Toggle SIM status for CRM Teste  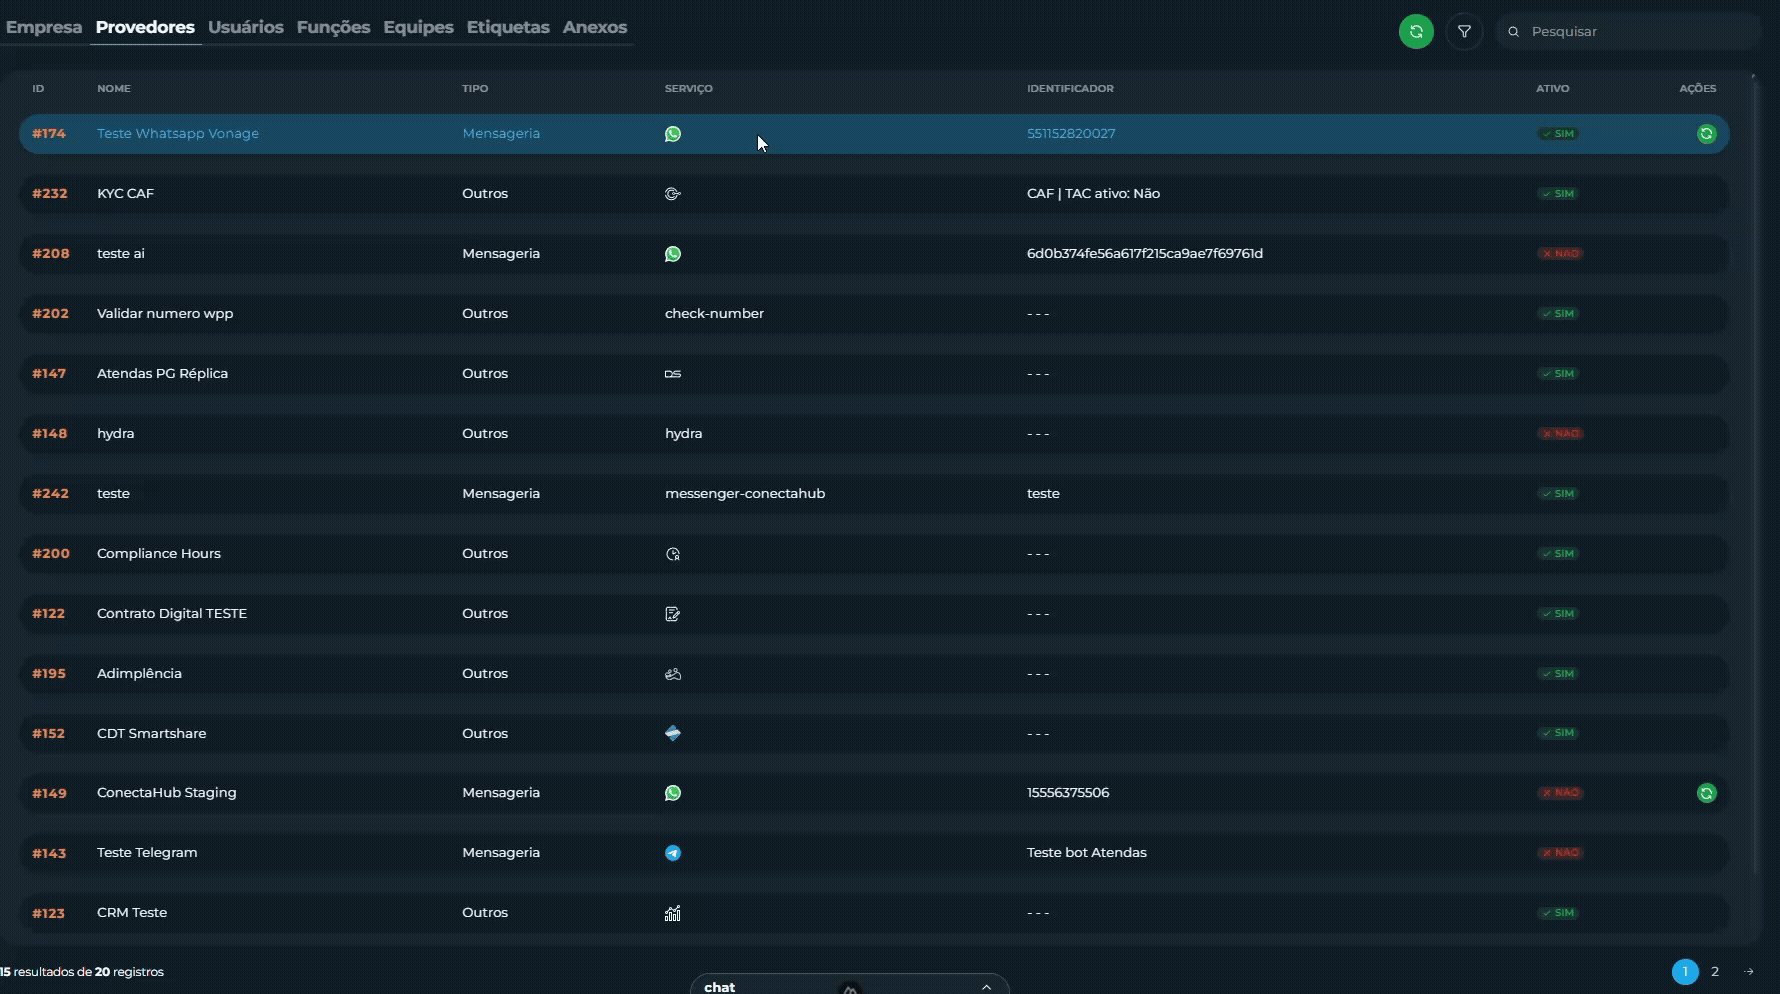1558,913
